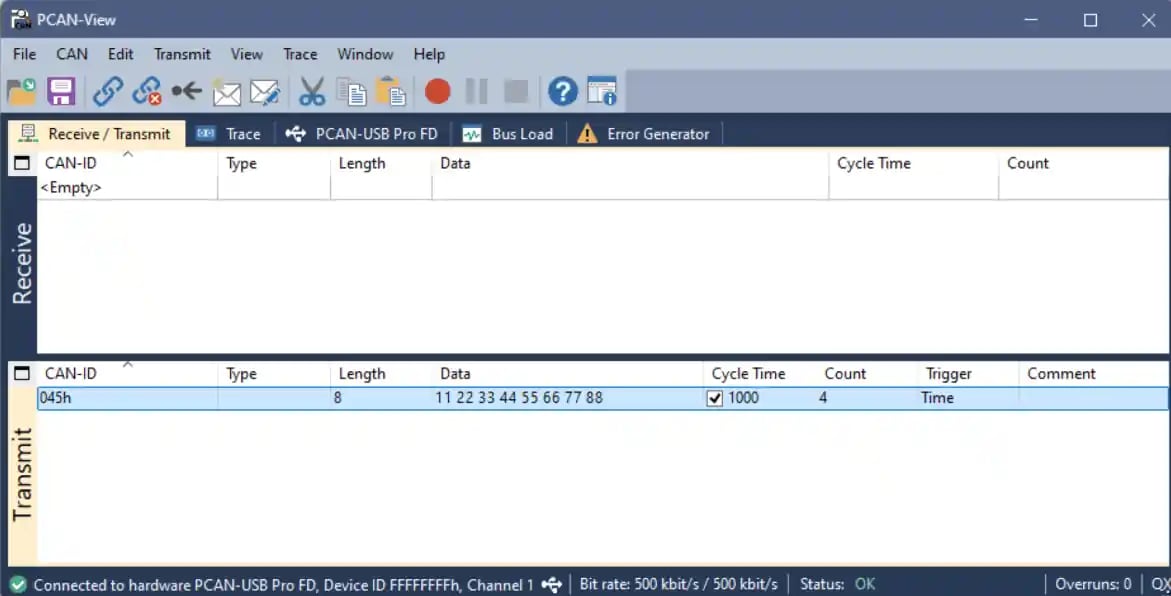Switch to the Trace tab
Viewport: 1171px width, 596px height.
pos(229,134)
